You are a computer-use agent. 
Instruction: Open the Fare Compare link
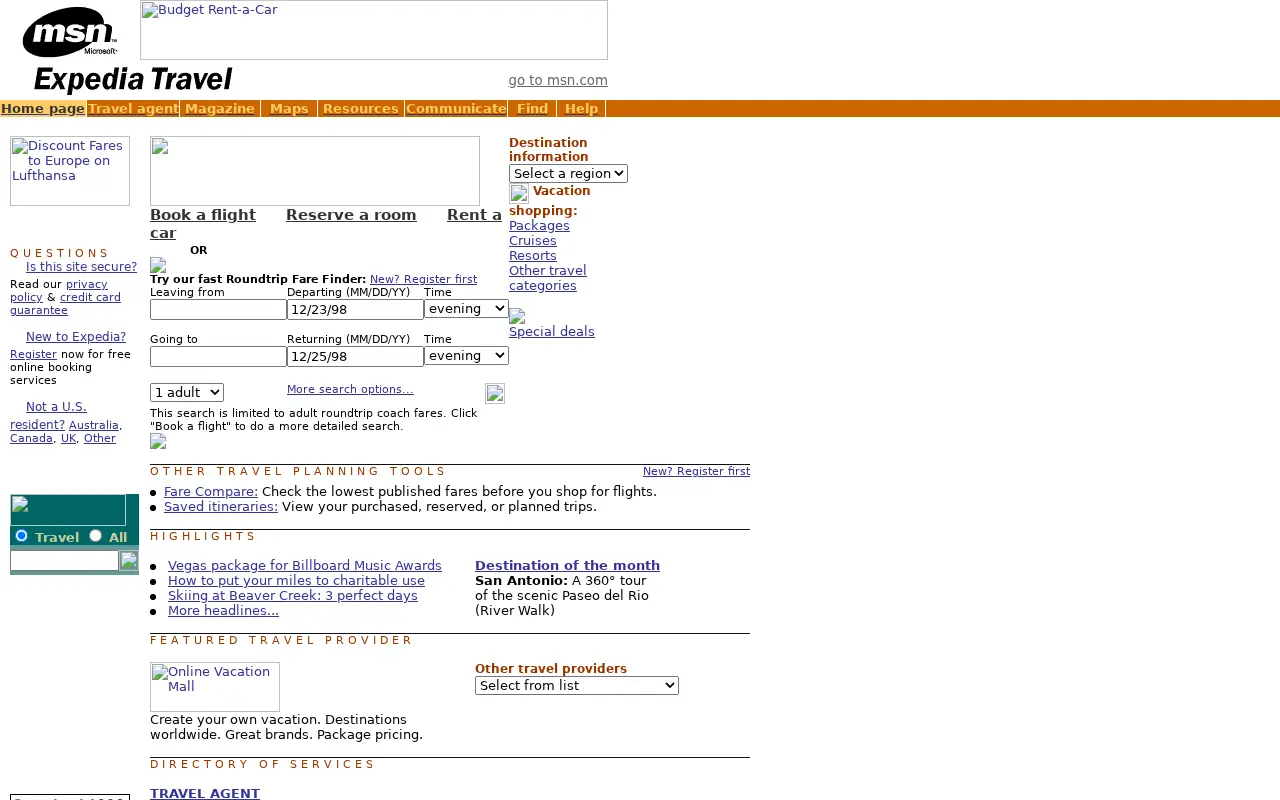click(211, 492)
